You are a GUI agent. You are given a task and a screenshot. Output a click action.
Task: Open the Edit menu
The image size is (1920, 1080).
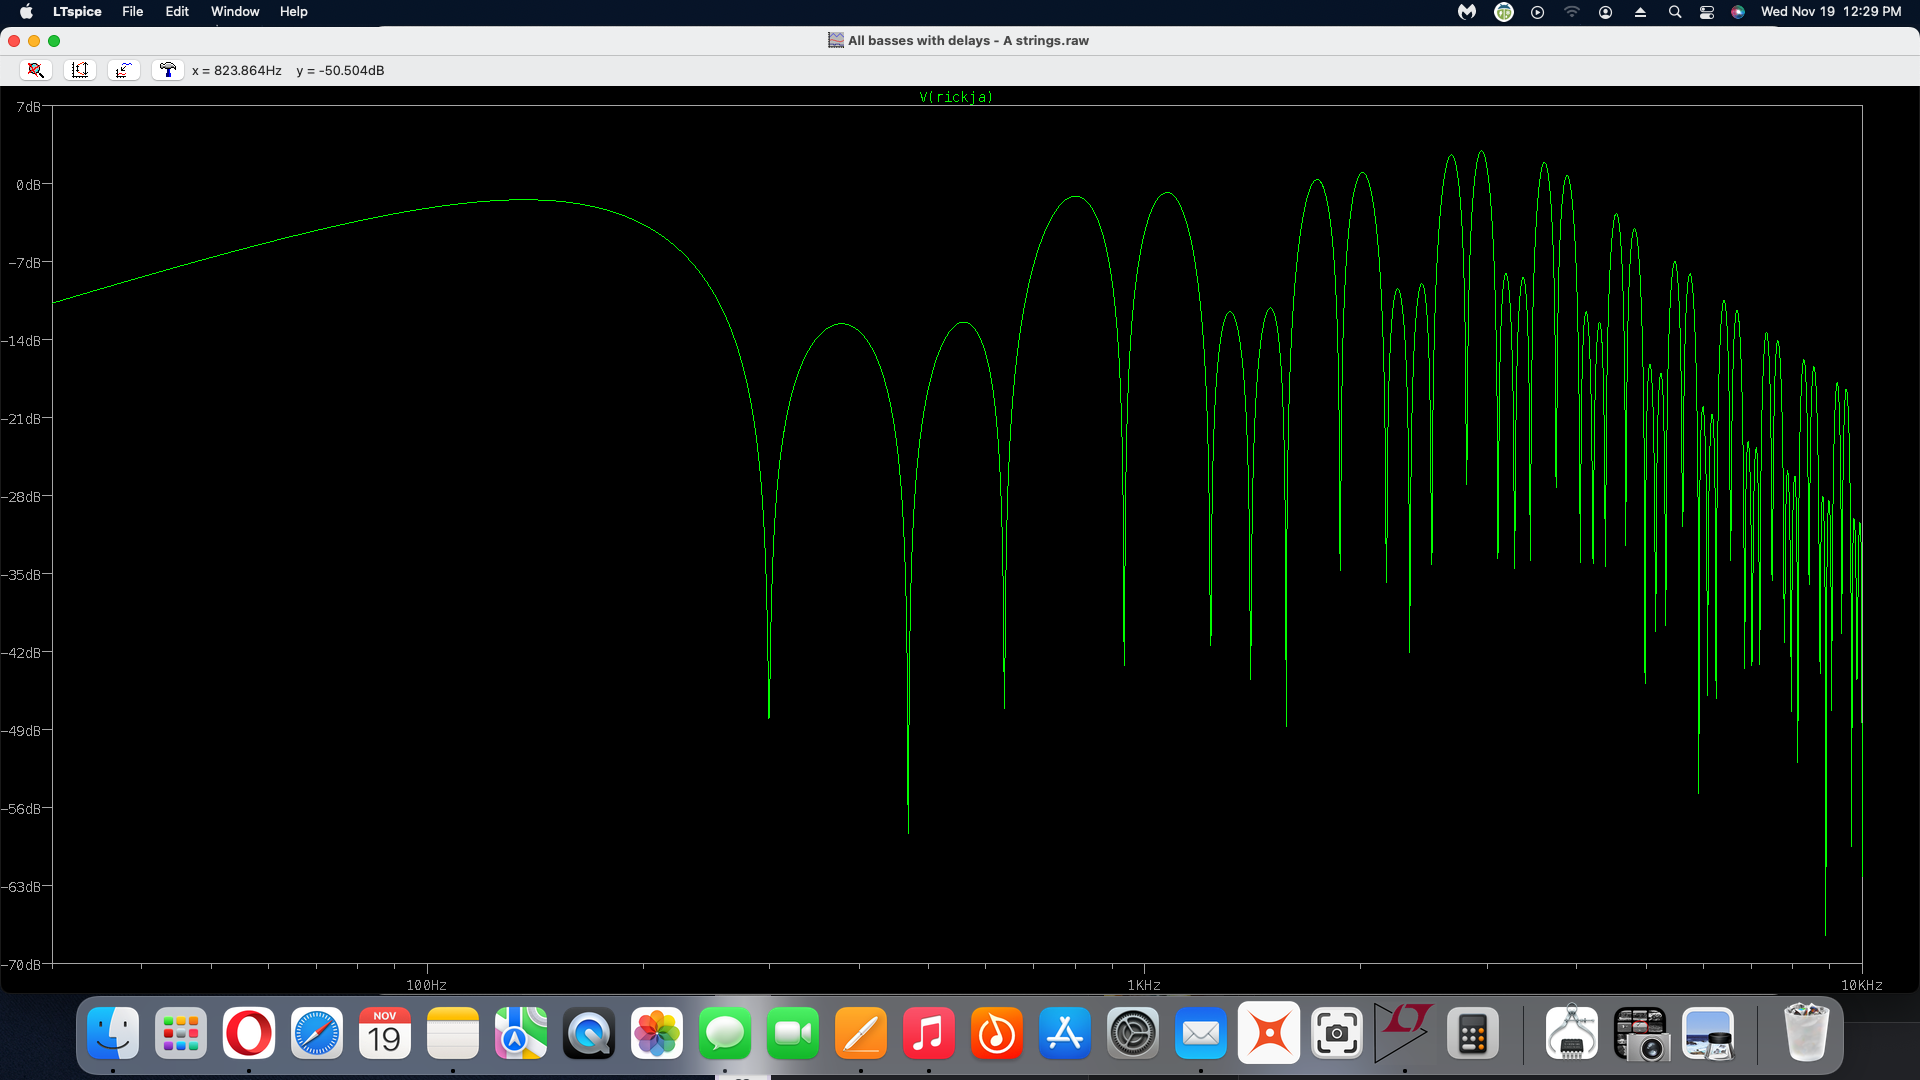pyautogui.click(x=177, y=12)
